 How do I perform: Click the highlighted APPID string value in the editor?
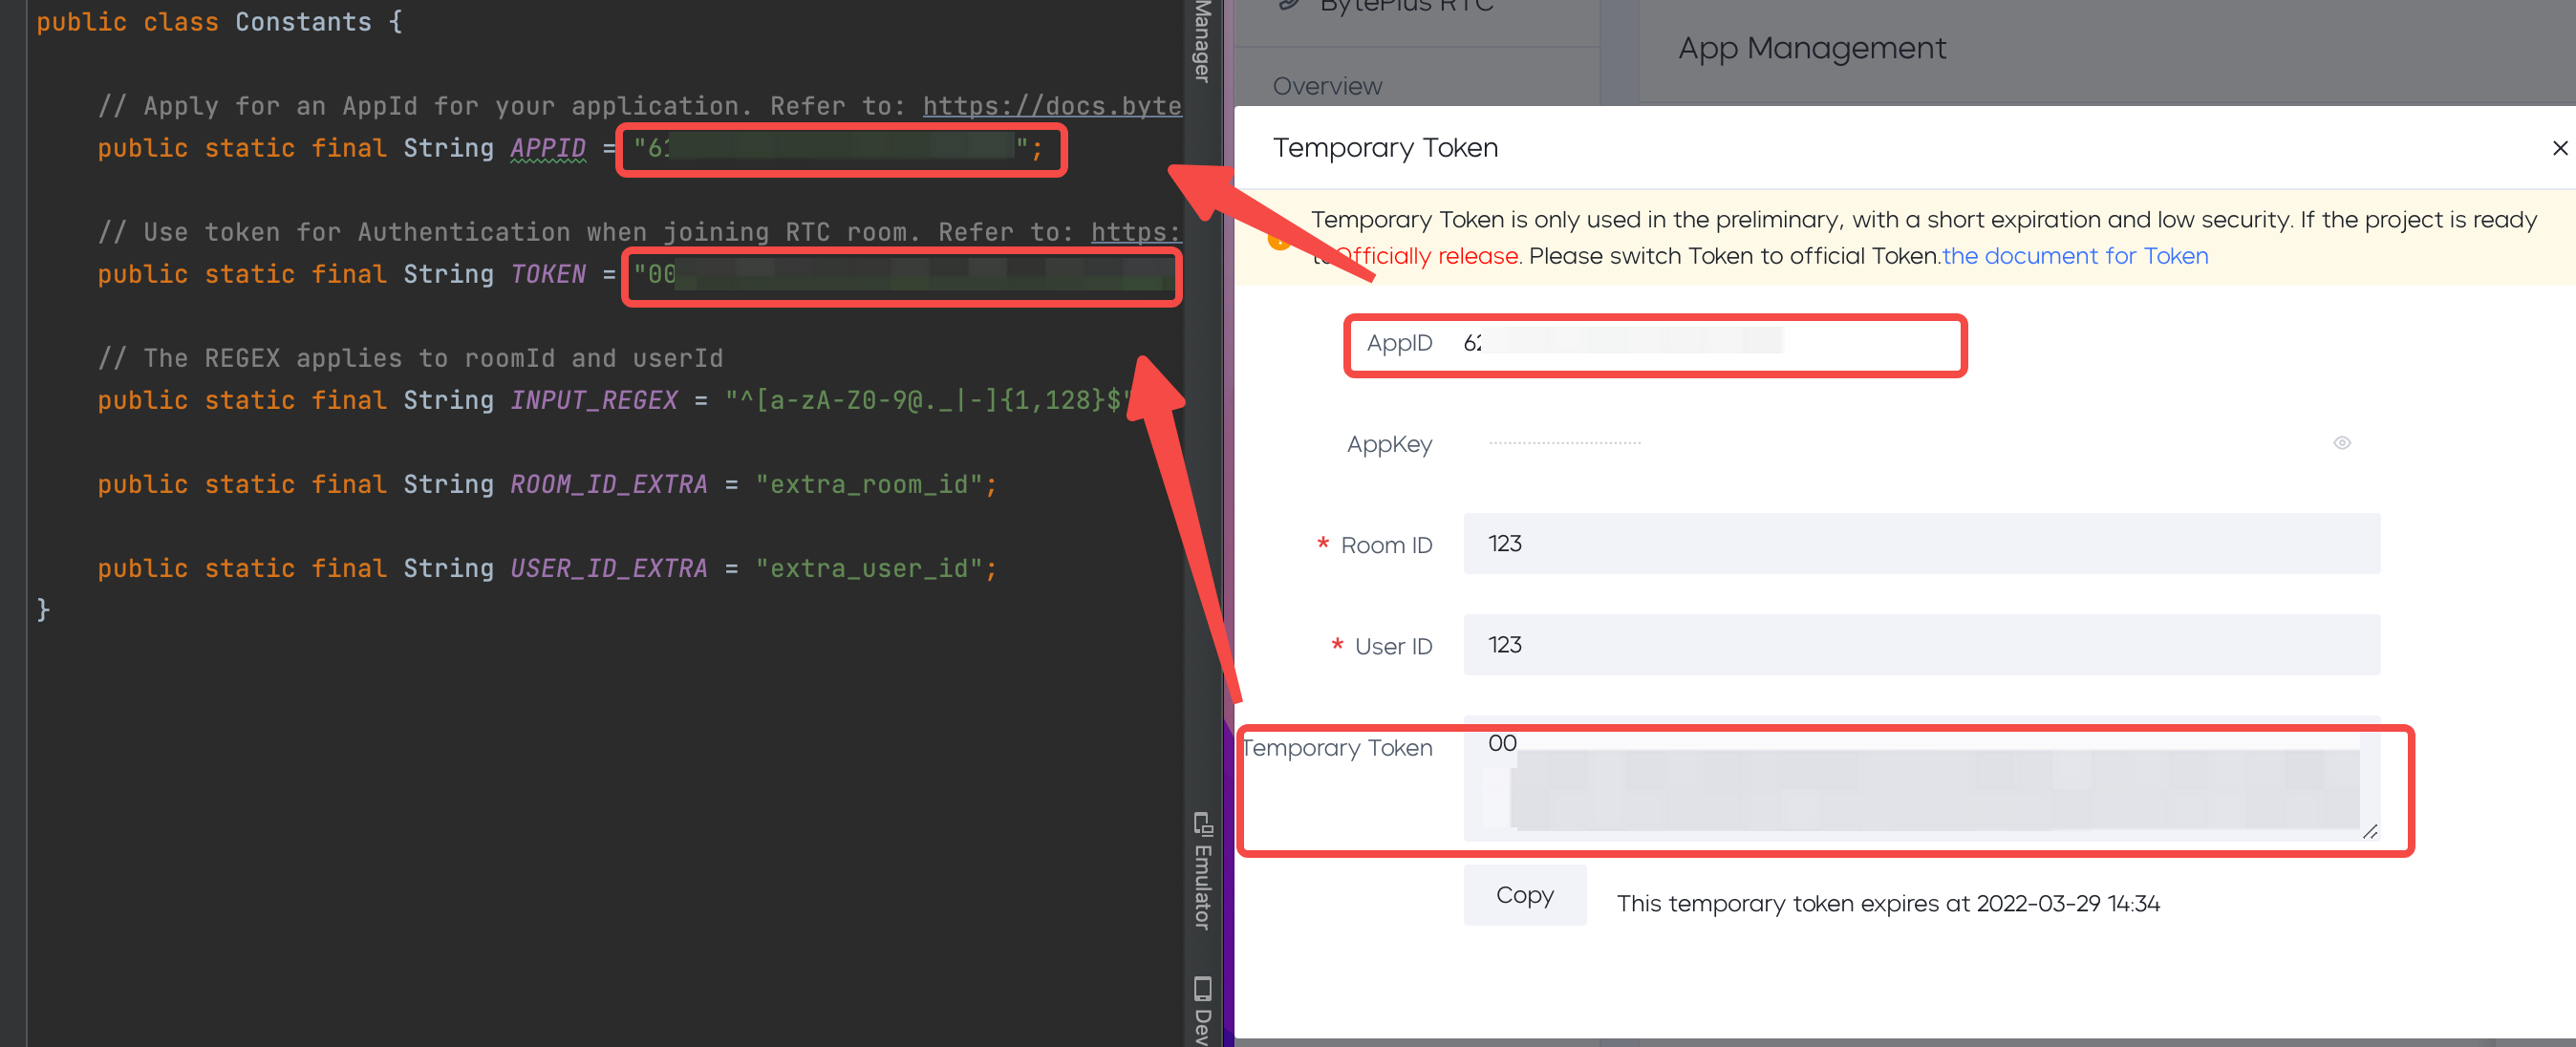pyautogui.click(x=840, y=149)
